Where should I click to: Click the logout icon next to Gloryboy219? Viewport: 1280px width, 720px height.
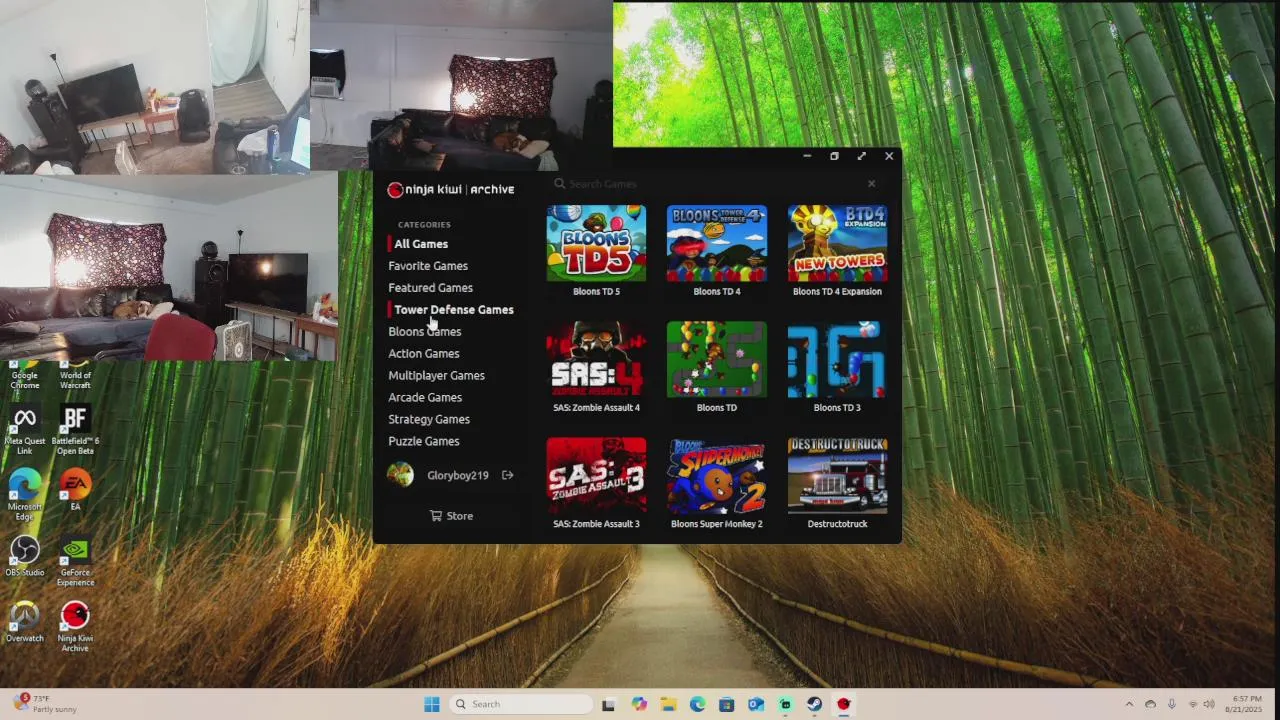tap(507, 475)
